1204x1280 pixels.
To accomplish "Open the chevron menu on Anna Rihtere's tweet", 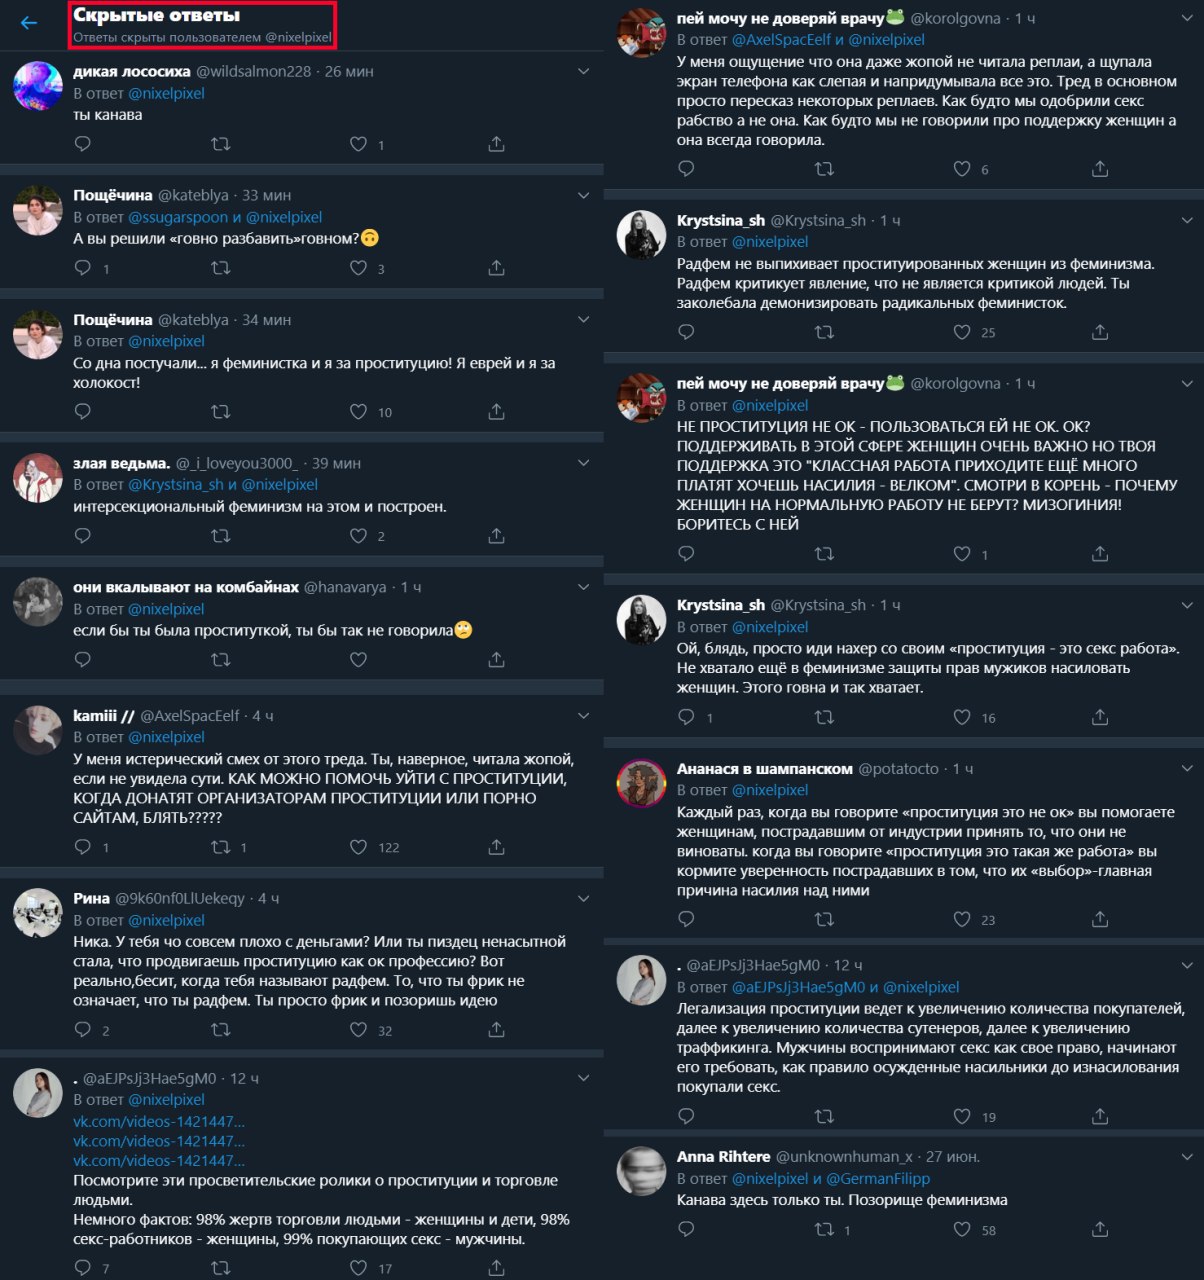I will [1187, 1157].
